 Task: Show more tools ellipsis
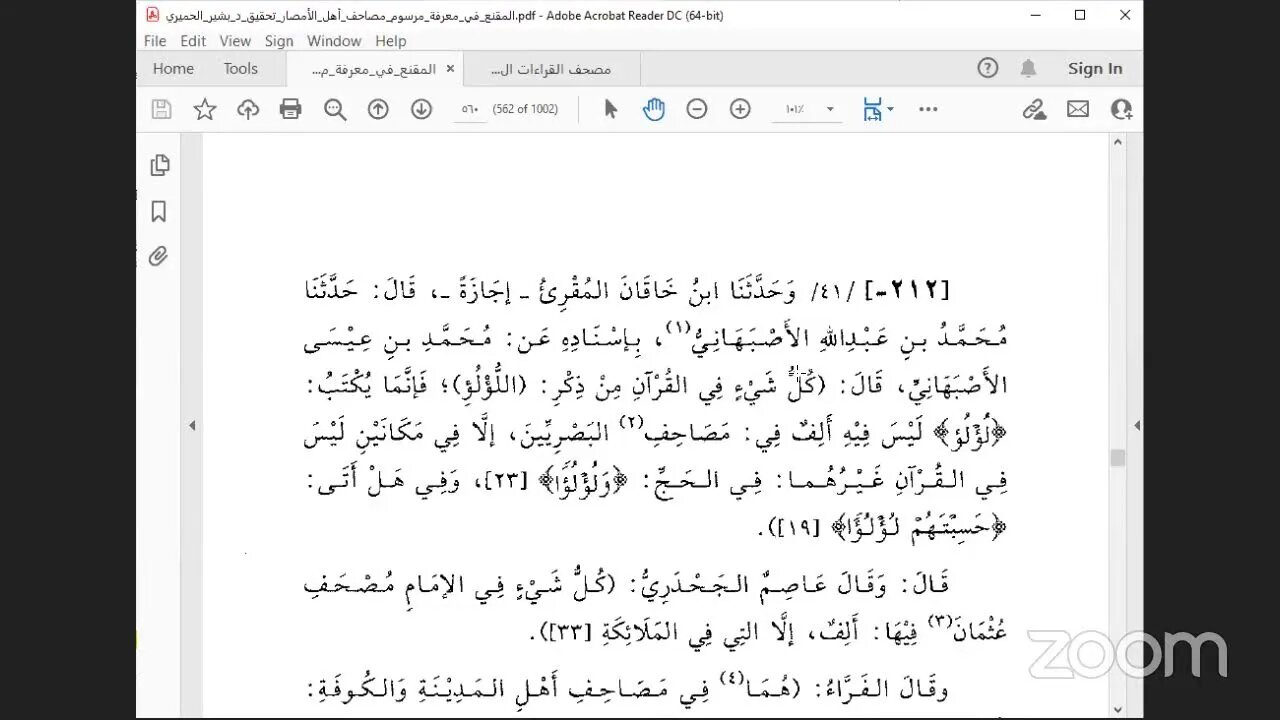928,109
